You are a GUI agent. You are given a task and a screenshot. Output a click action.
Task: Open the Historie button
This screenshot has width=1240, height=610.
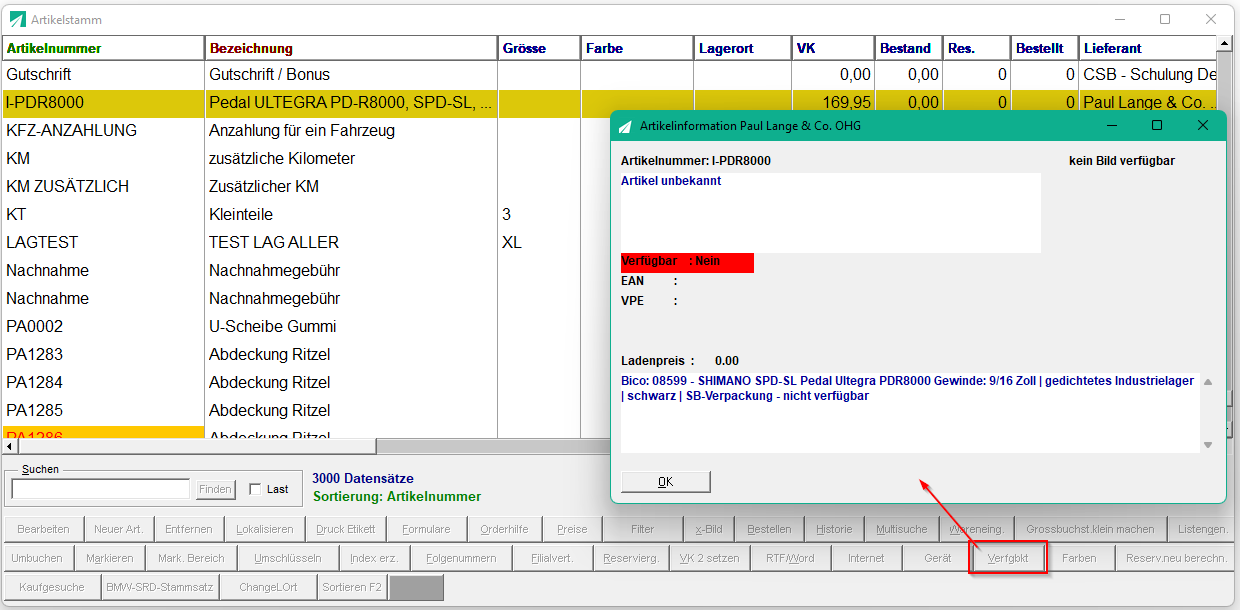[834, 529]
